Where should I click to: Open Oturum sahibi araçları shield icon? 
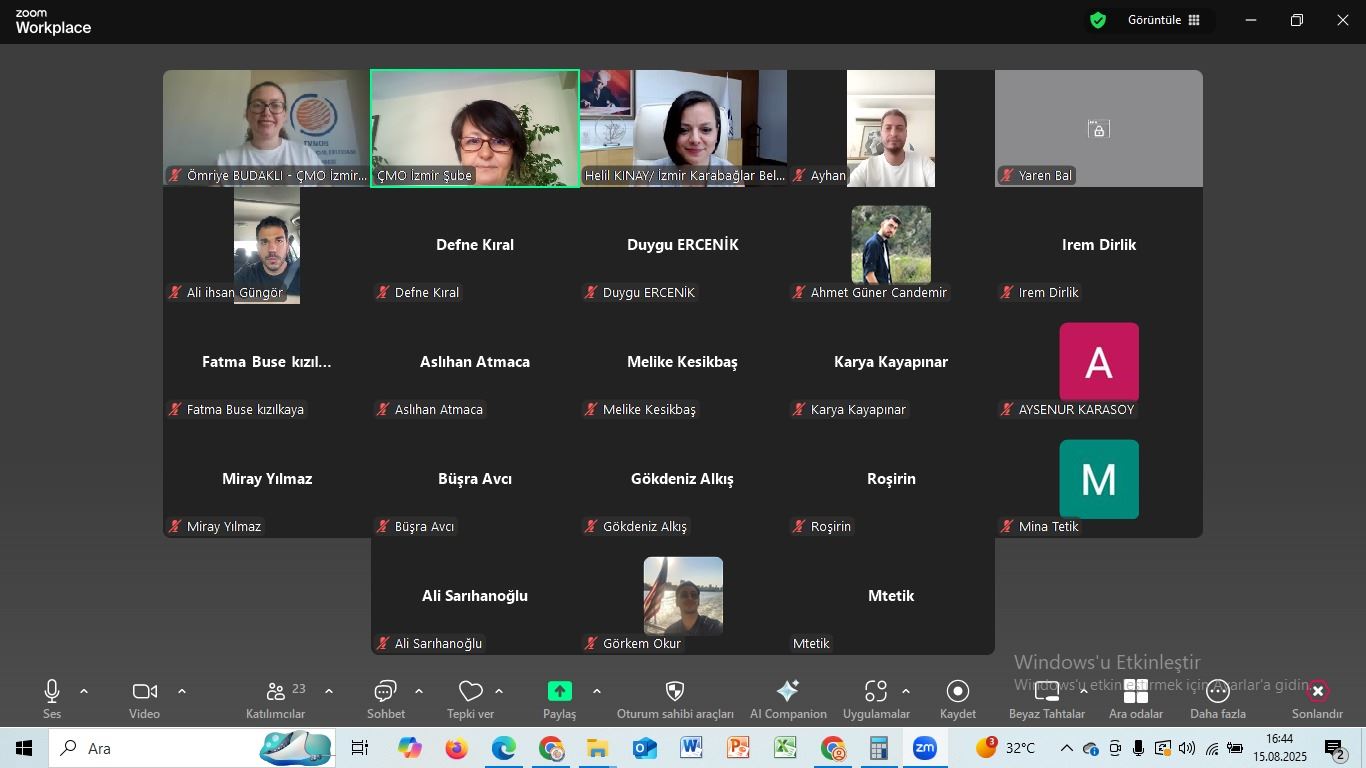click(x=675, y=692)
